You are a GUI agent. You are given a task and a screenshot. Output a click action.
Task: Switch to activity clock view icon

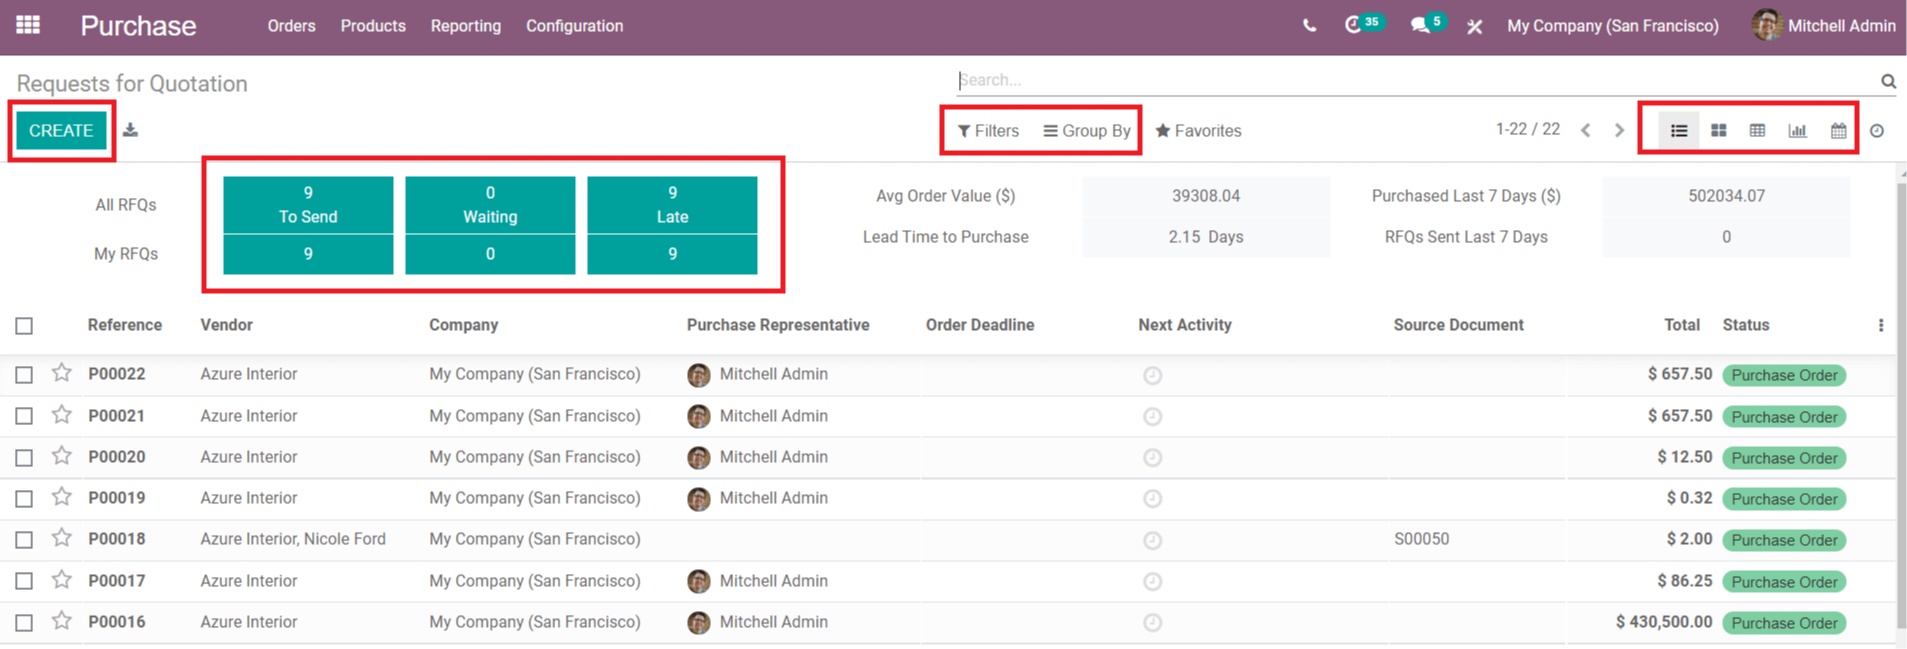[1877, 131]
